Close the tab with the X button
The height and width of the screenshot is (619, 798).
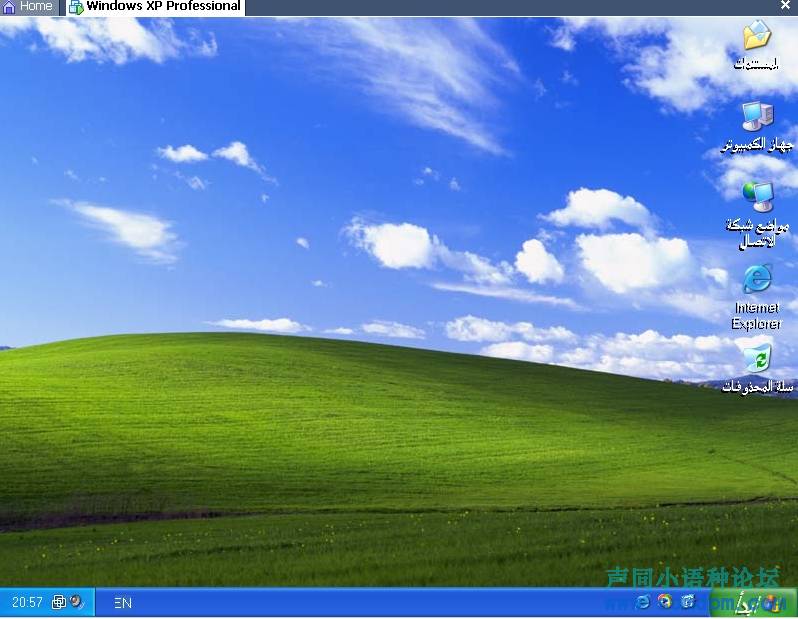coord(785,6)
